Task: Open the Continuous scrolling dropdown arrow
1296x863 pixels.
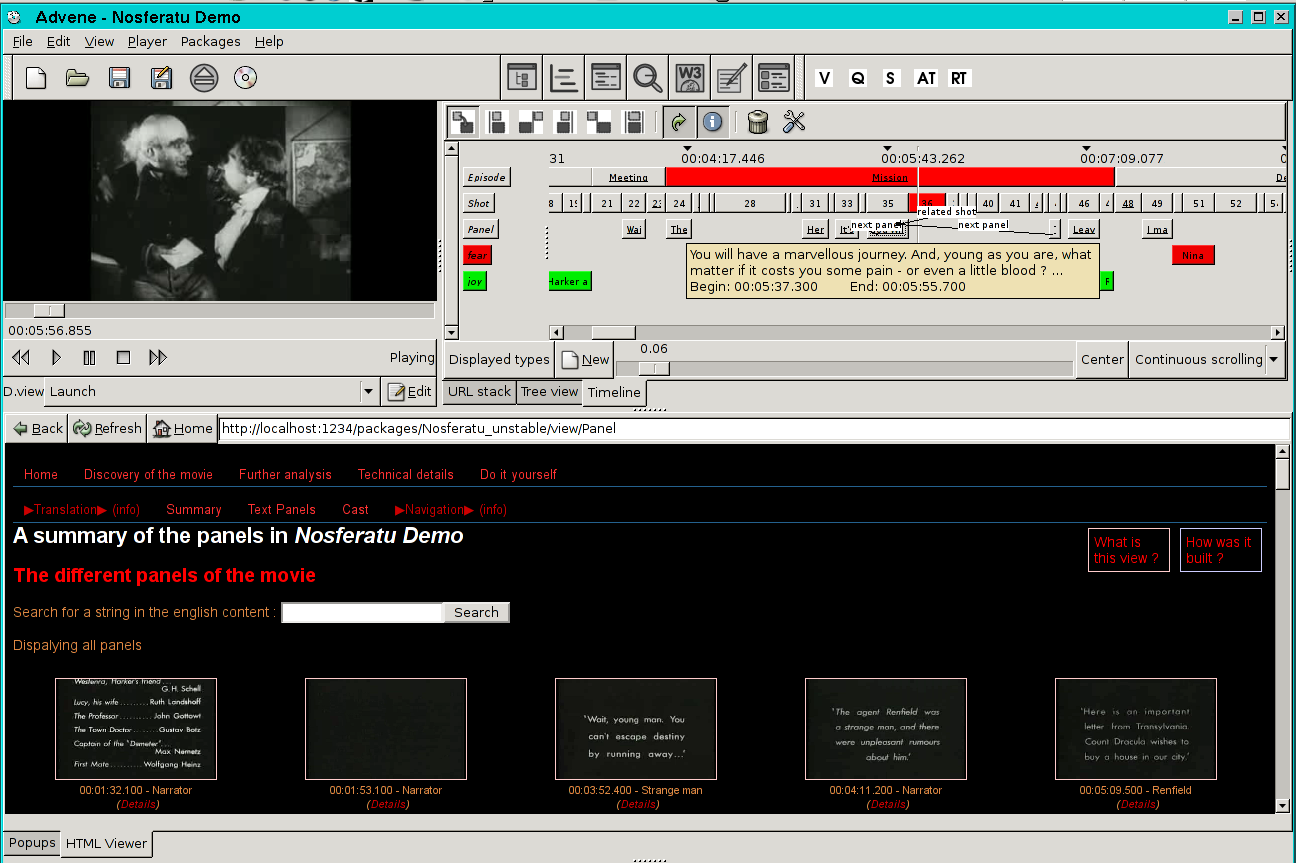Action: [1274, 360]
